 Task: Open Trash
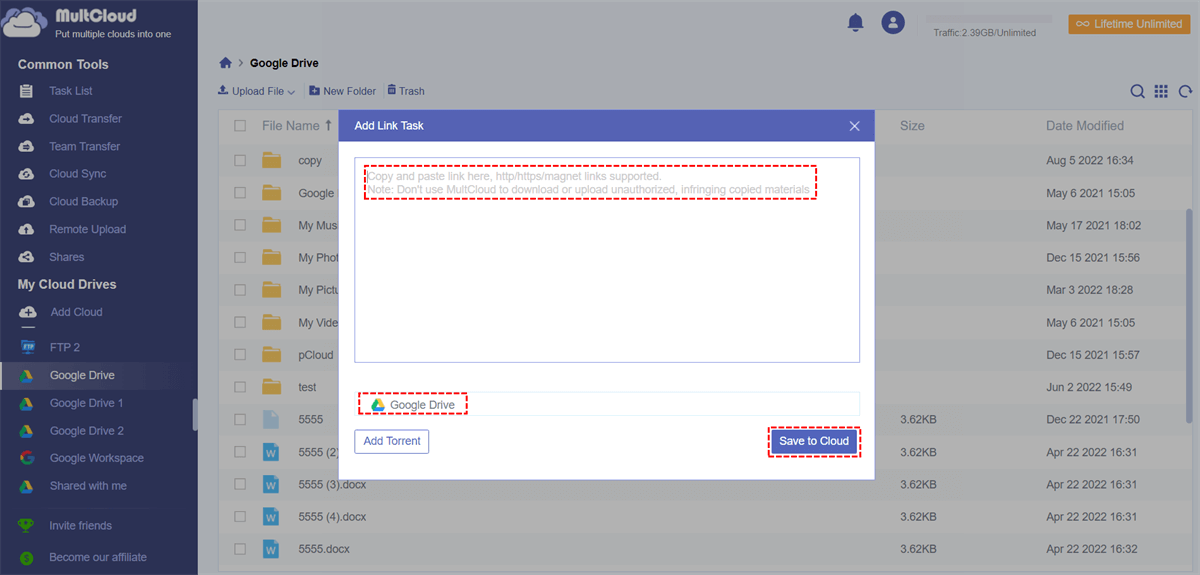[405, 91]
